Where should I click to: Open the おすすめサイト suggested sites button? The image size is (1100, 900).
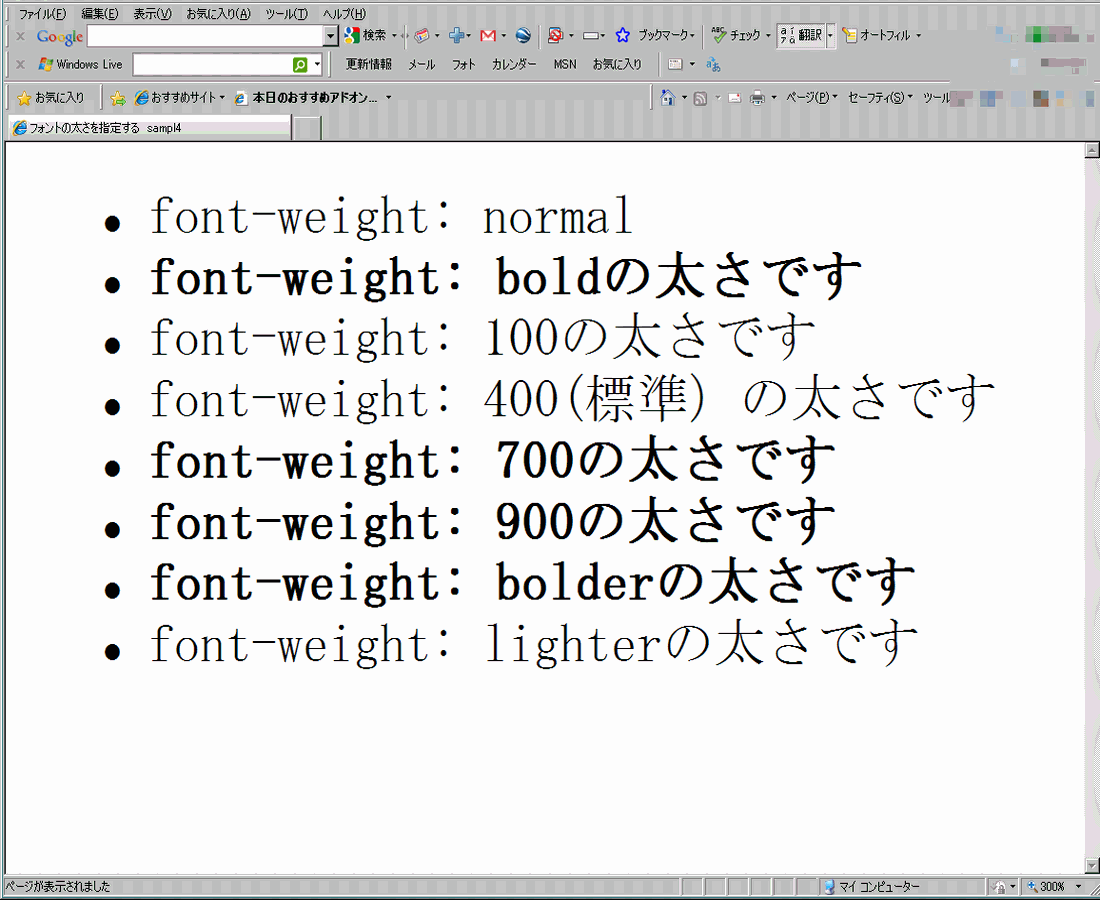(x=180, y=98)
